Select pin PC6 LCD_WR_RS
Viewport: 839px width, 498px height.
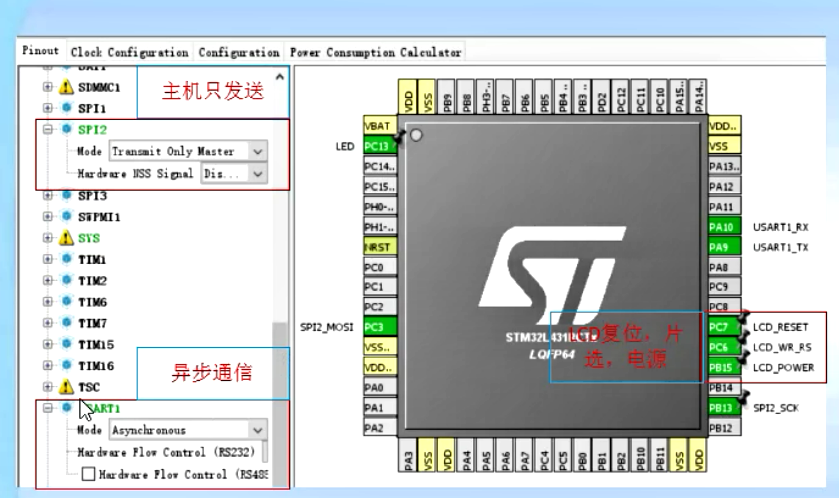[x=724, y=347]
